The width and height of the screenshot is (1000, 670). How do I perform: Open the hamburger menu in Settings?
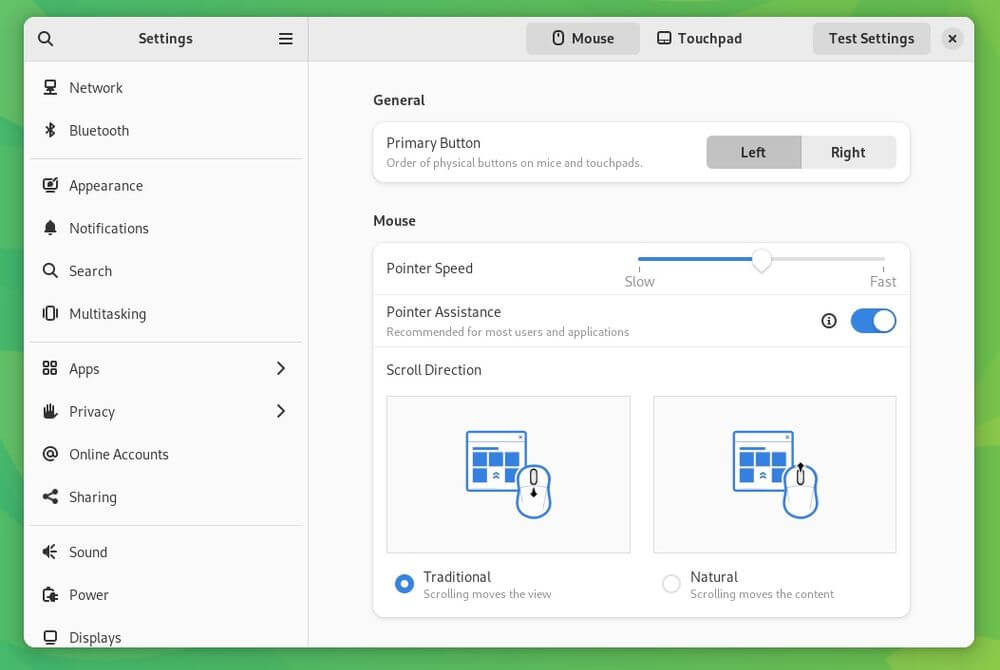[x=285, y=38]
